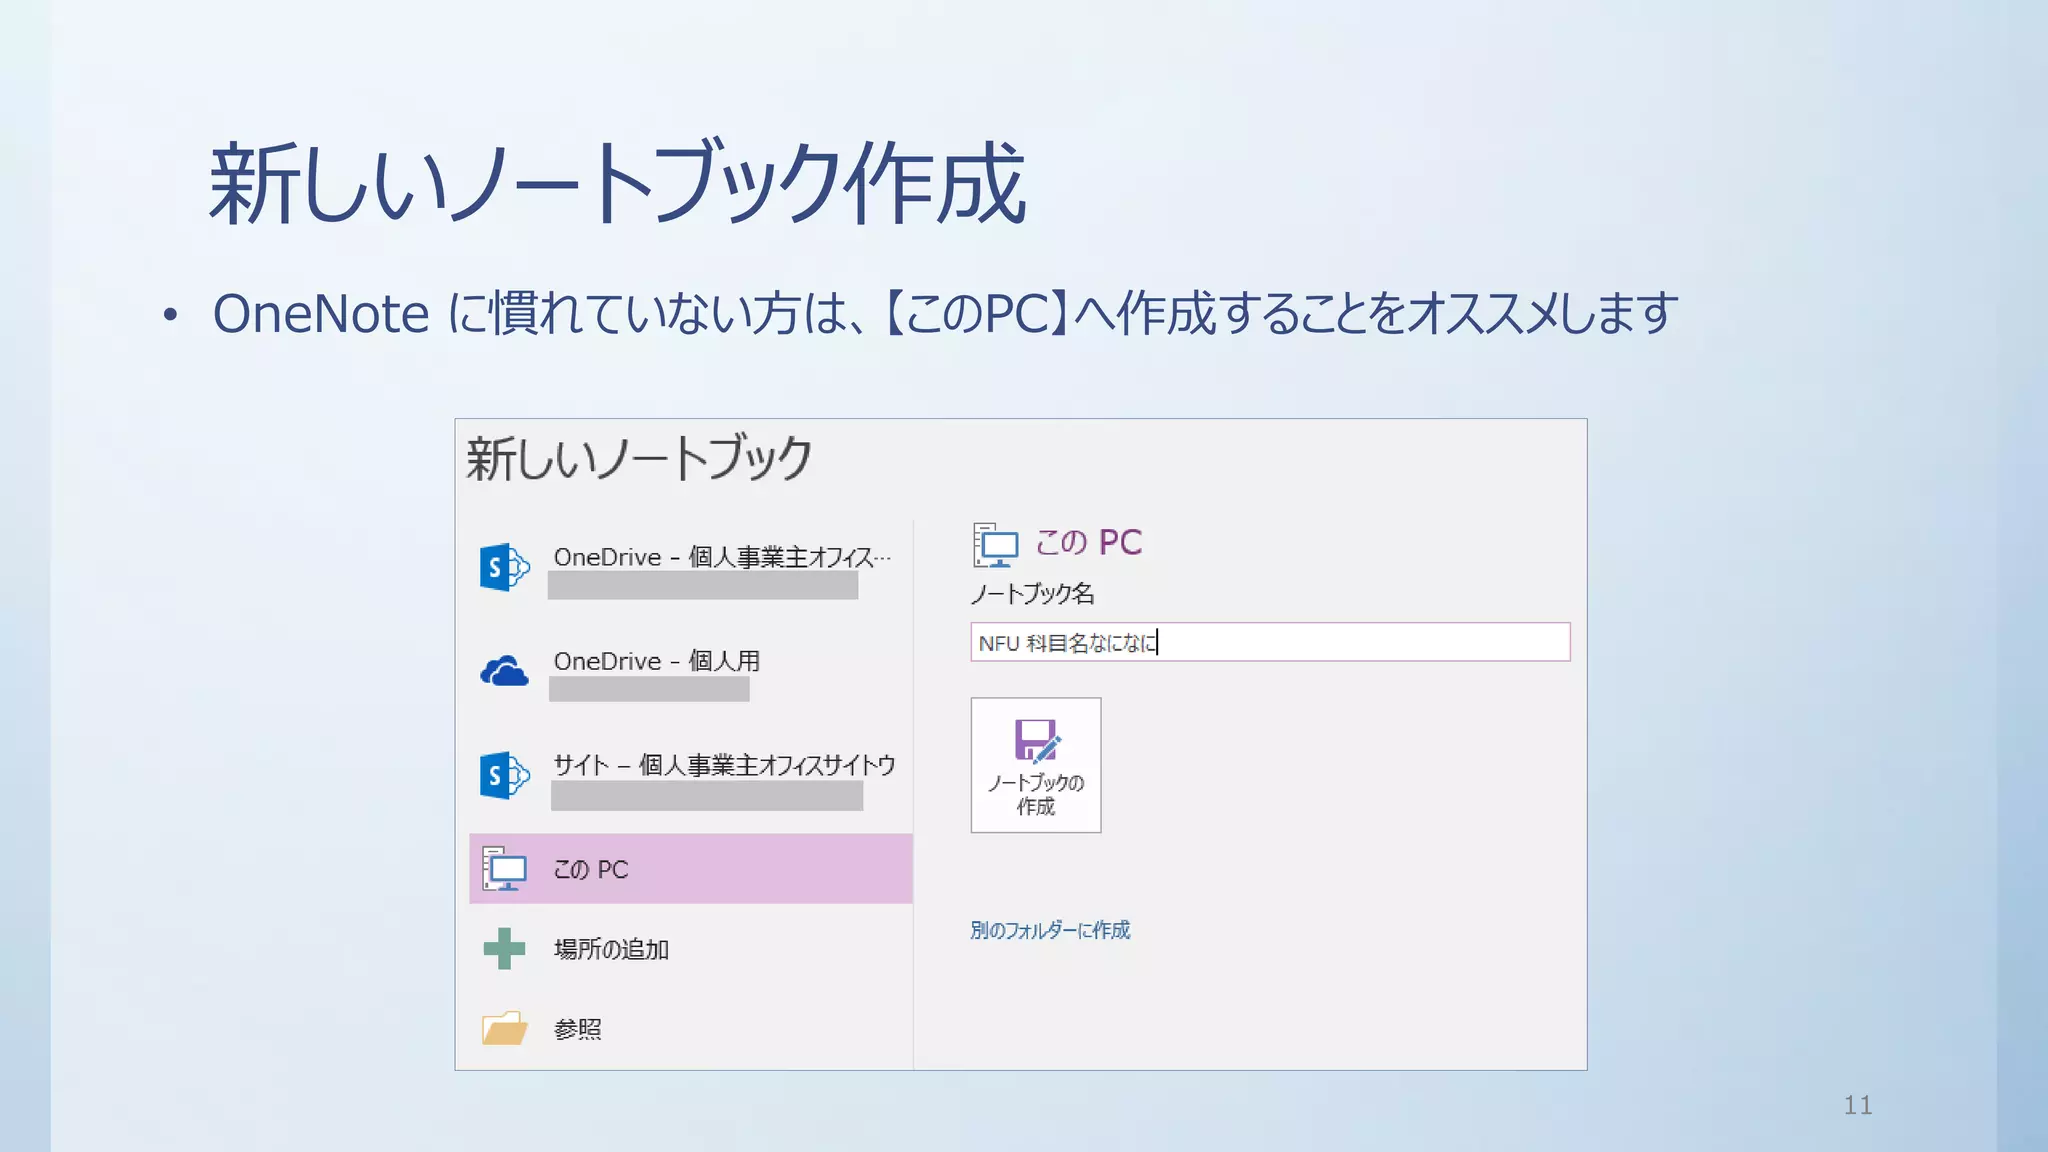
Task: Click the purple この PC heading text
Action: pos(1088,542)
